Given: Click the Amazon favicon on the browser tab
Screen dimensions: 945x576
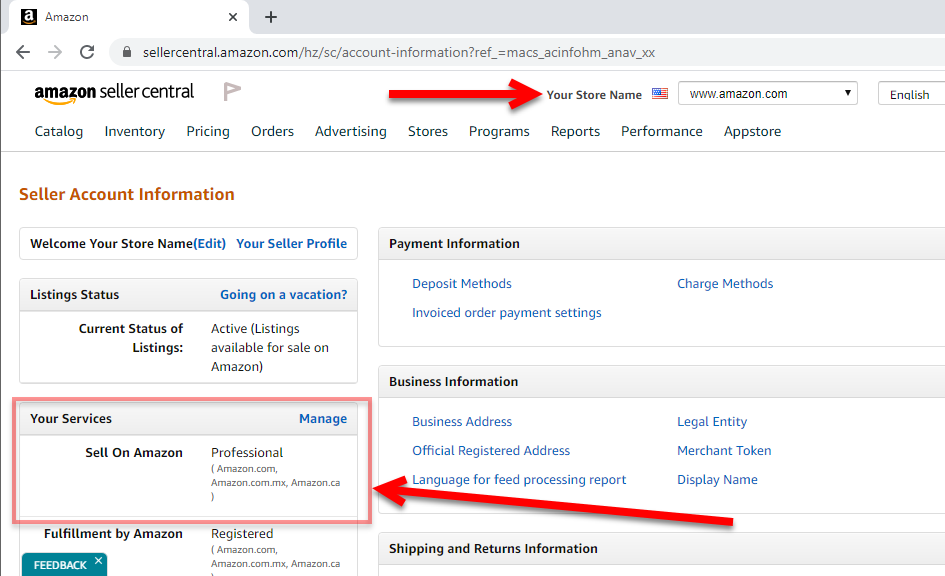Looking at the screenshot, I should pyautogui.click(x=28, y=16).
